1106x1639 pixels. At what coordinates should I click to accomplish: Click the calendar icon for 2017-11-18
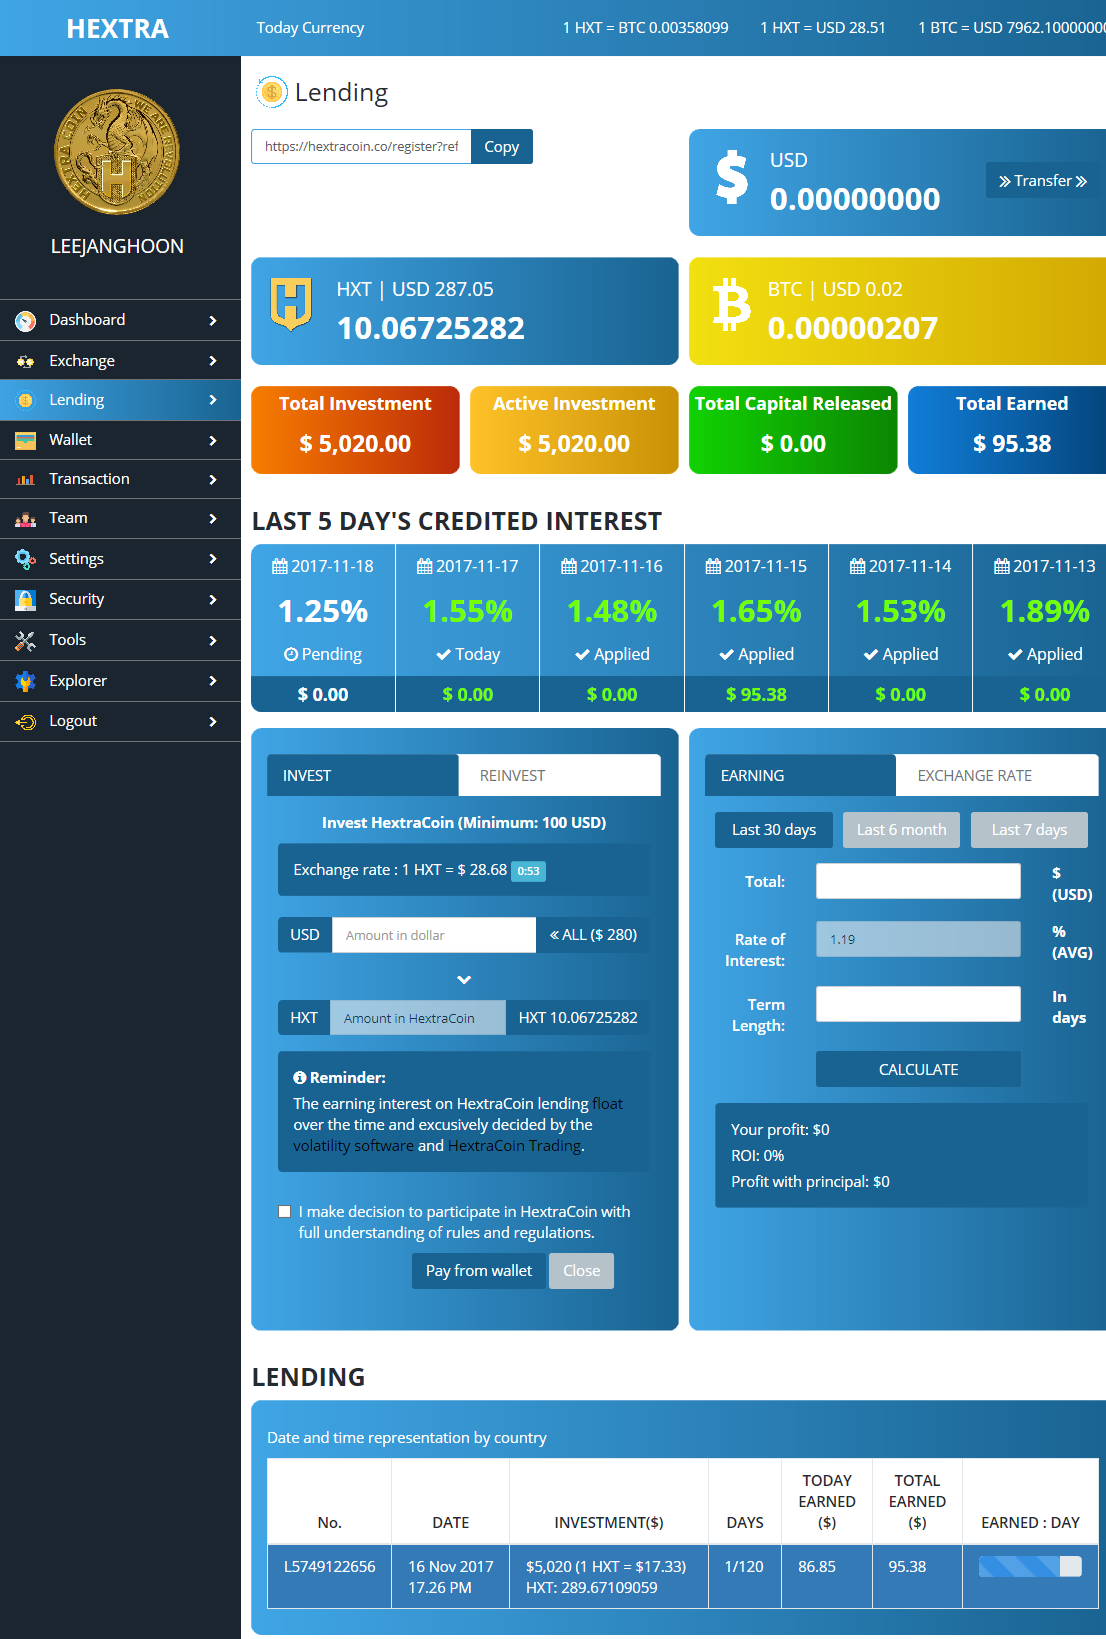(280, 567)
